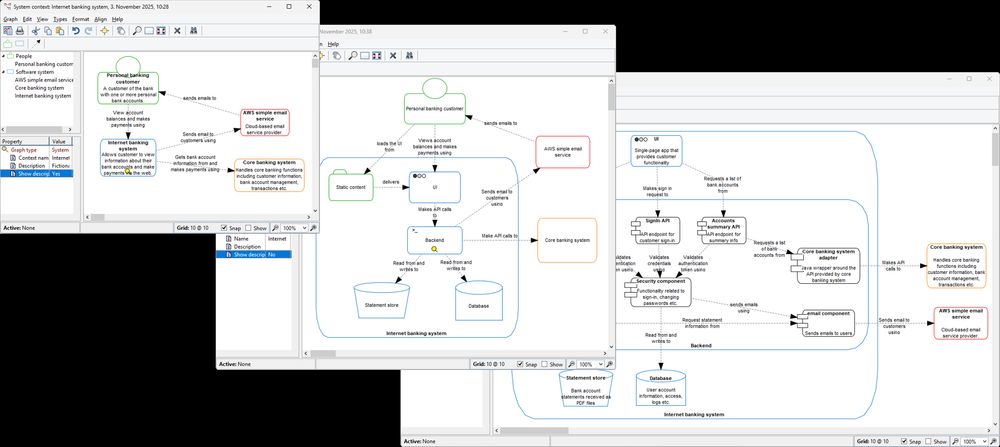Image resolution: width=1000 pixels, height=447 pixels.
Task: Click the blank rectangle icon in System context toolbar
Action: pyautogui.click(x=149, y=31)
